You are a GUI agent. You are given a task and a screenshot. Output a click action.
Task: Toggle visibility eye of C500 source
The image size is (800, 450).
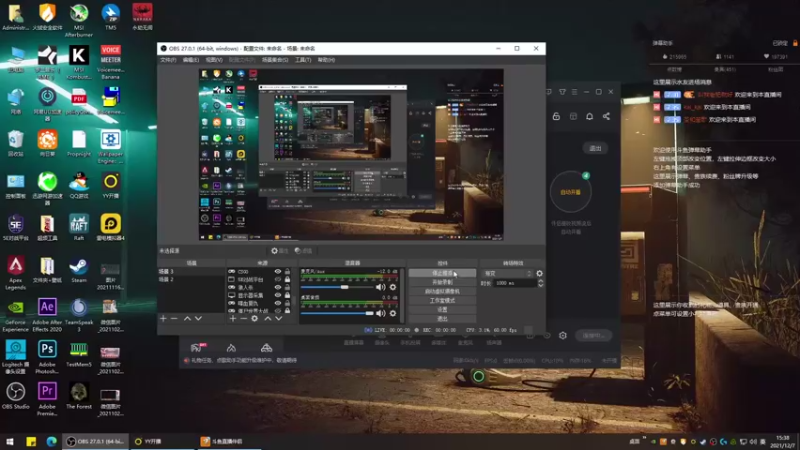point(278,272)
